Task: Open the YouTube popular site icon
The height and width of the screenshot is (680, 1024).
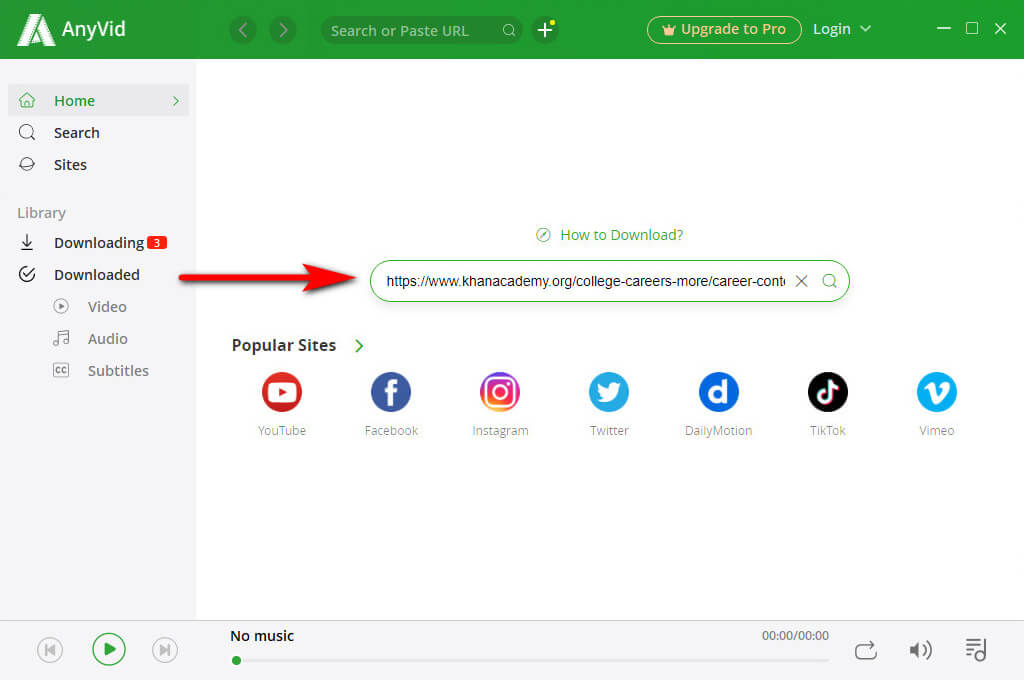Action: click(x=282, y=393)
